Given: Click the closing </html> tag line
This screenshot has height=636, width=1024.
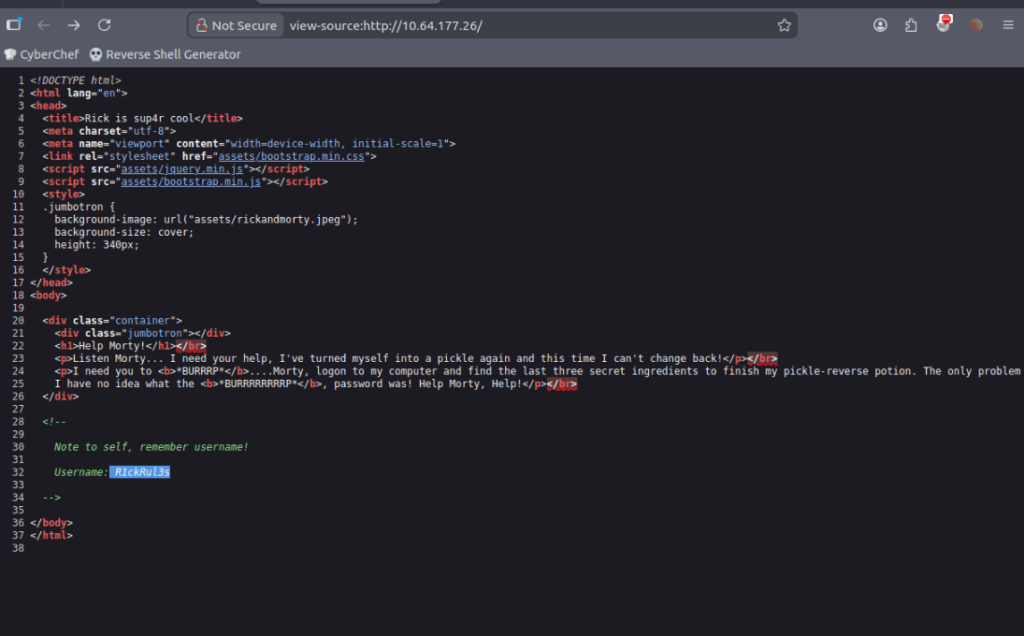Looking at the screenshot, I should (52, 535).
